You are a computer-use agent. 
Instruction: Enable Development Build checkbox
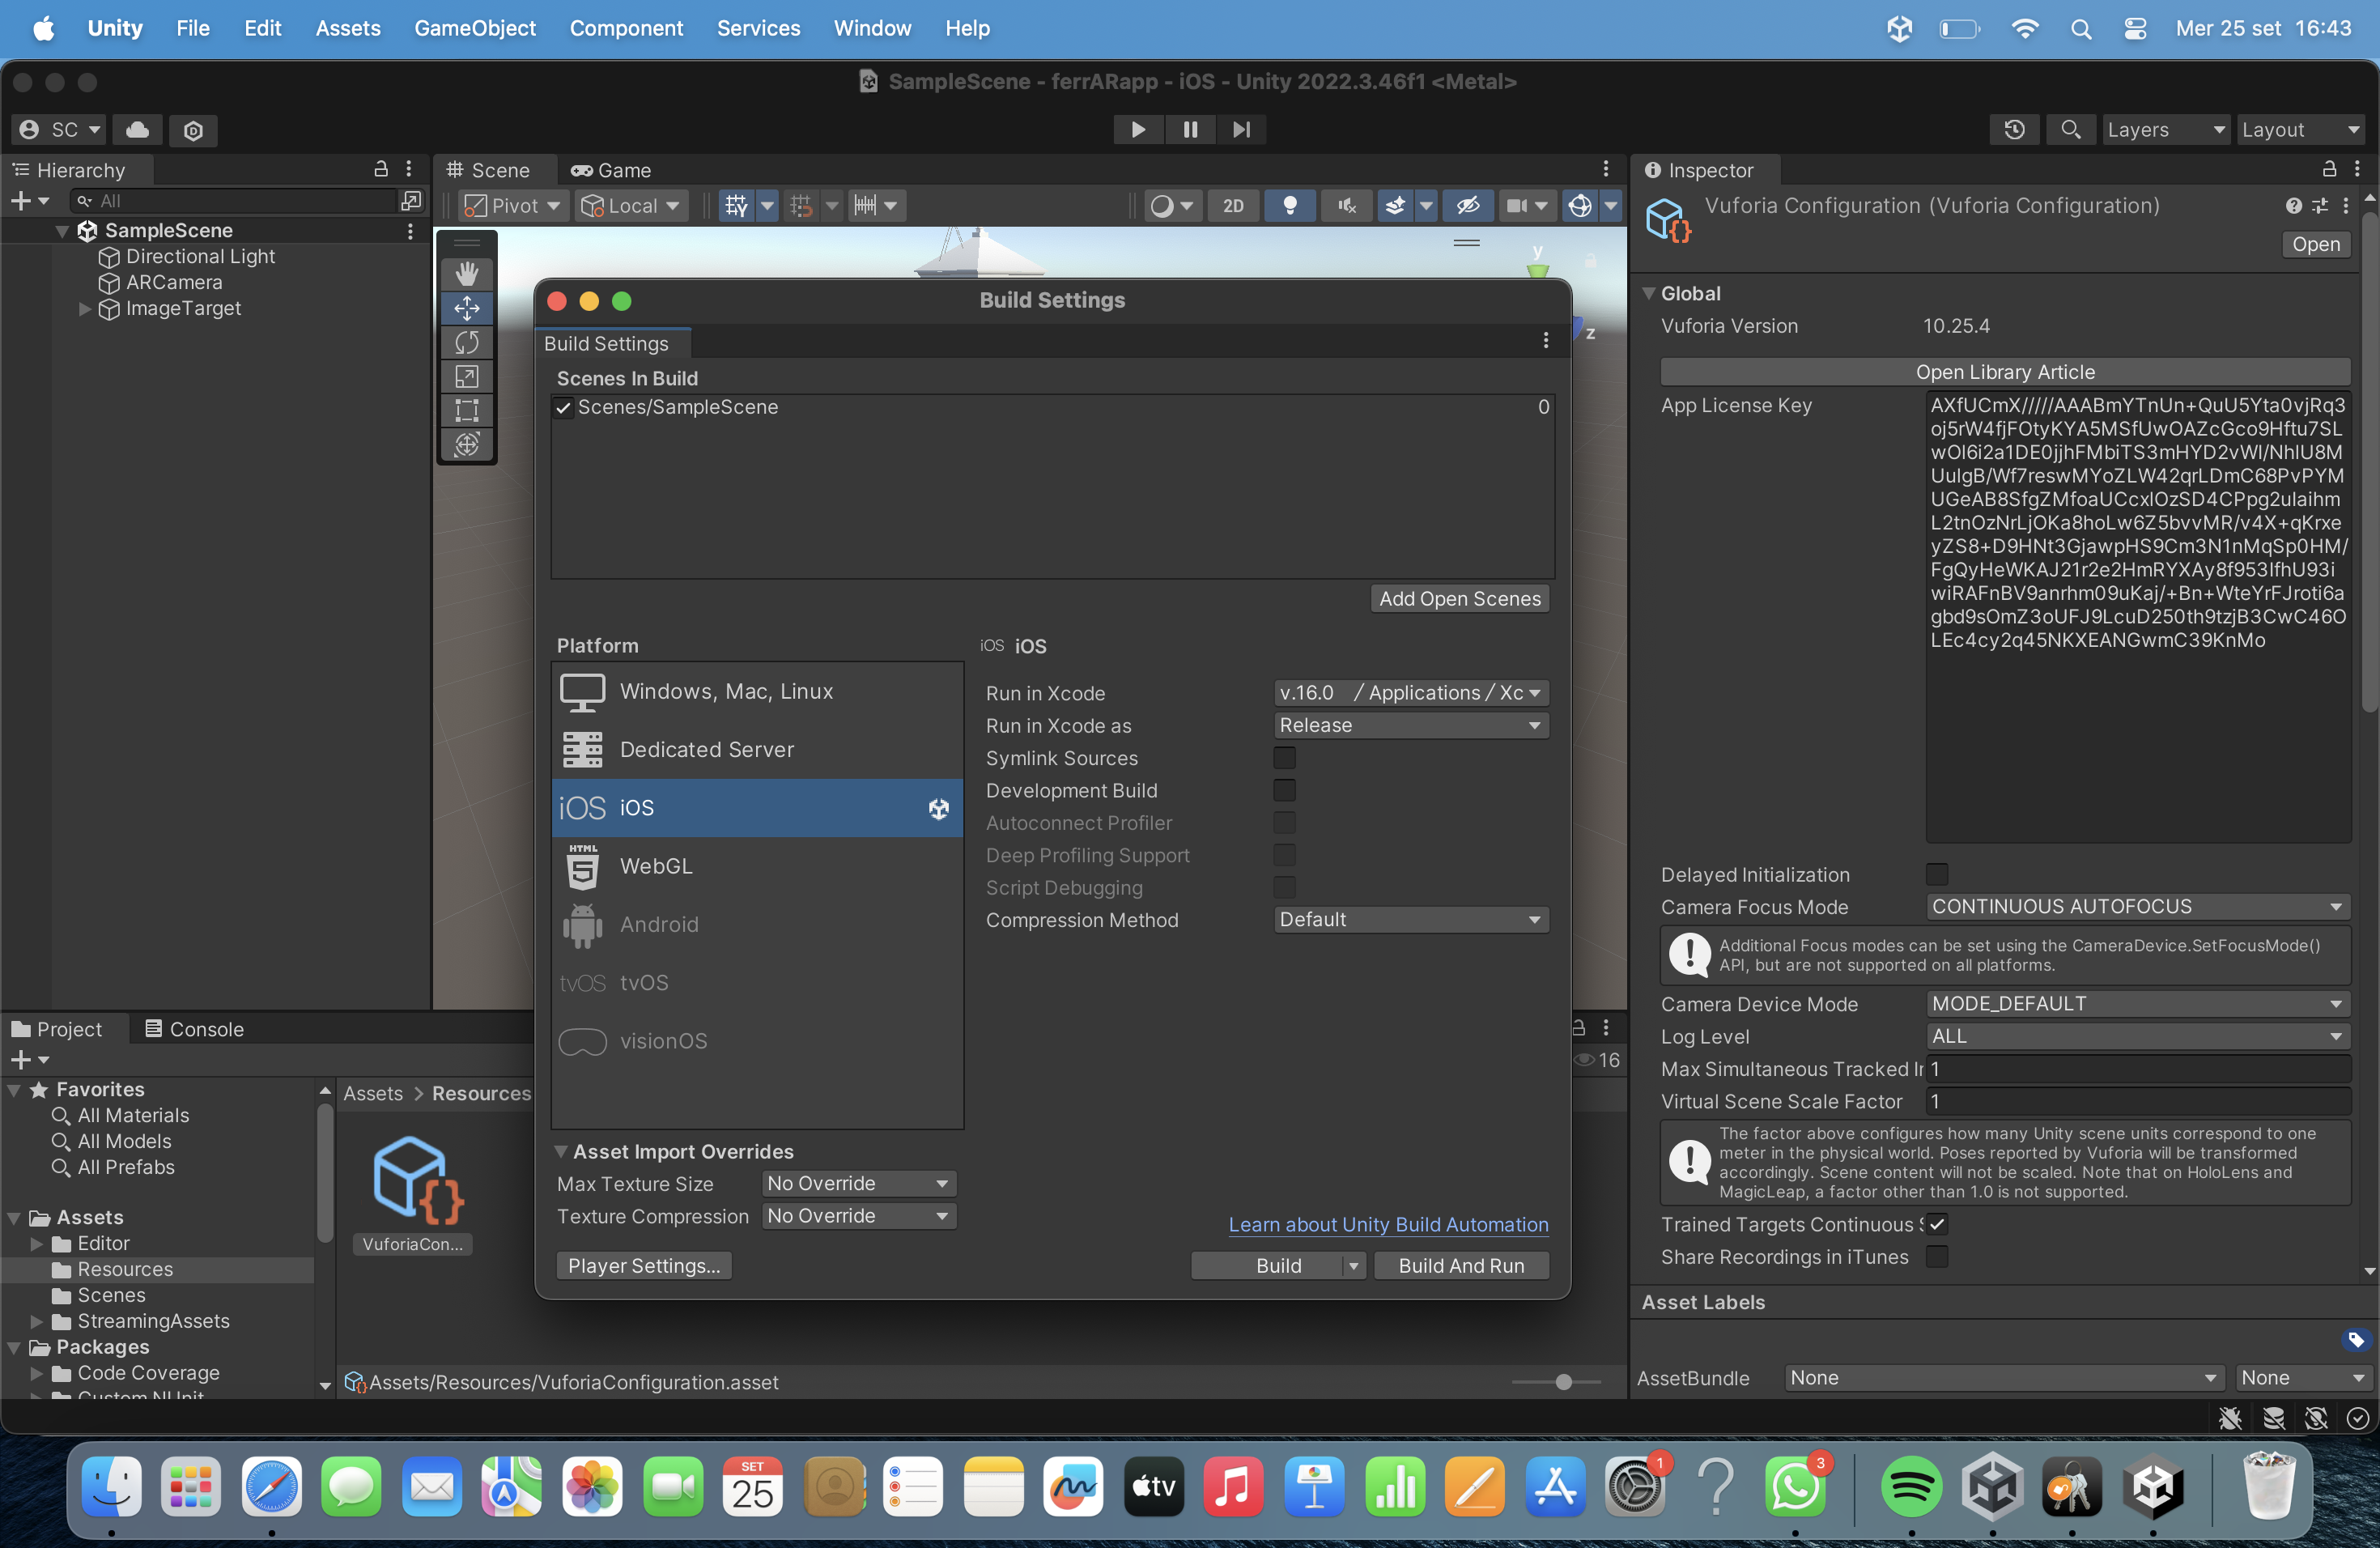click(1284, 790)
